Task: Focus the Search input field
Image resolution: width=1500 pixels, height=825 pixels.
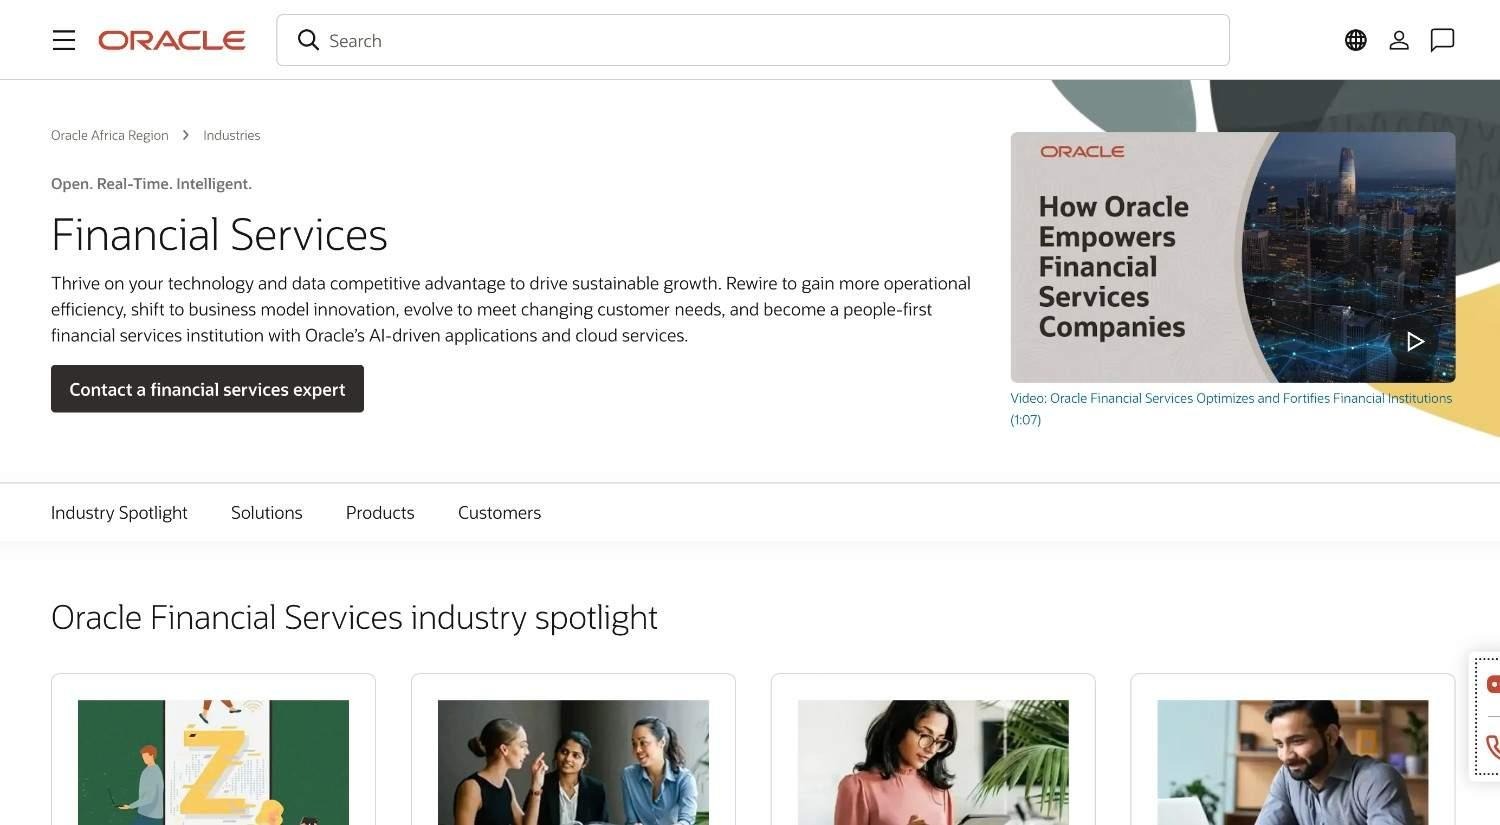Action: click(753, 40)
